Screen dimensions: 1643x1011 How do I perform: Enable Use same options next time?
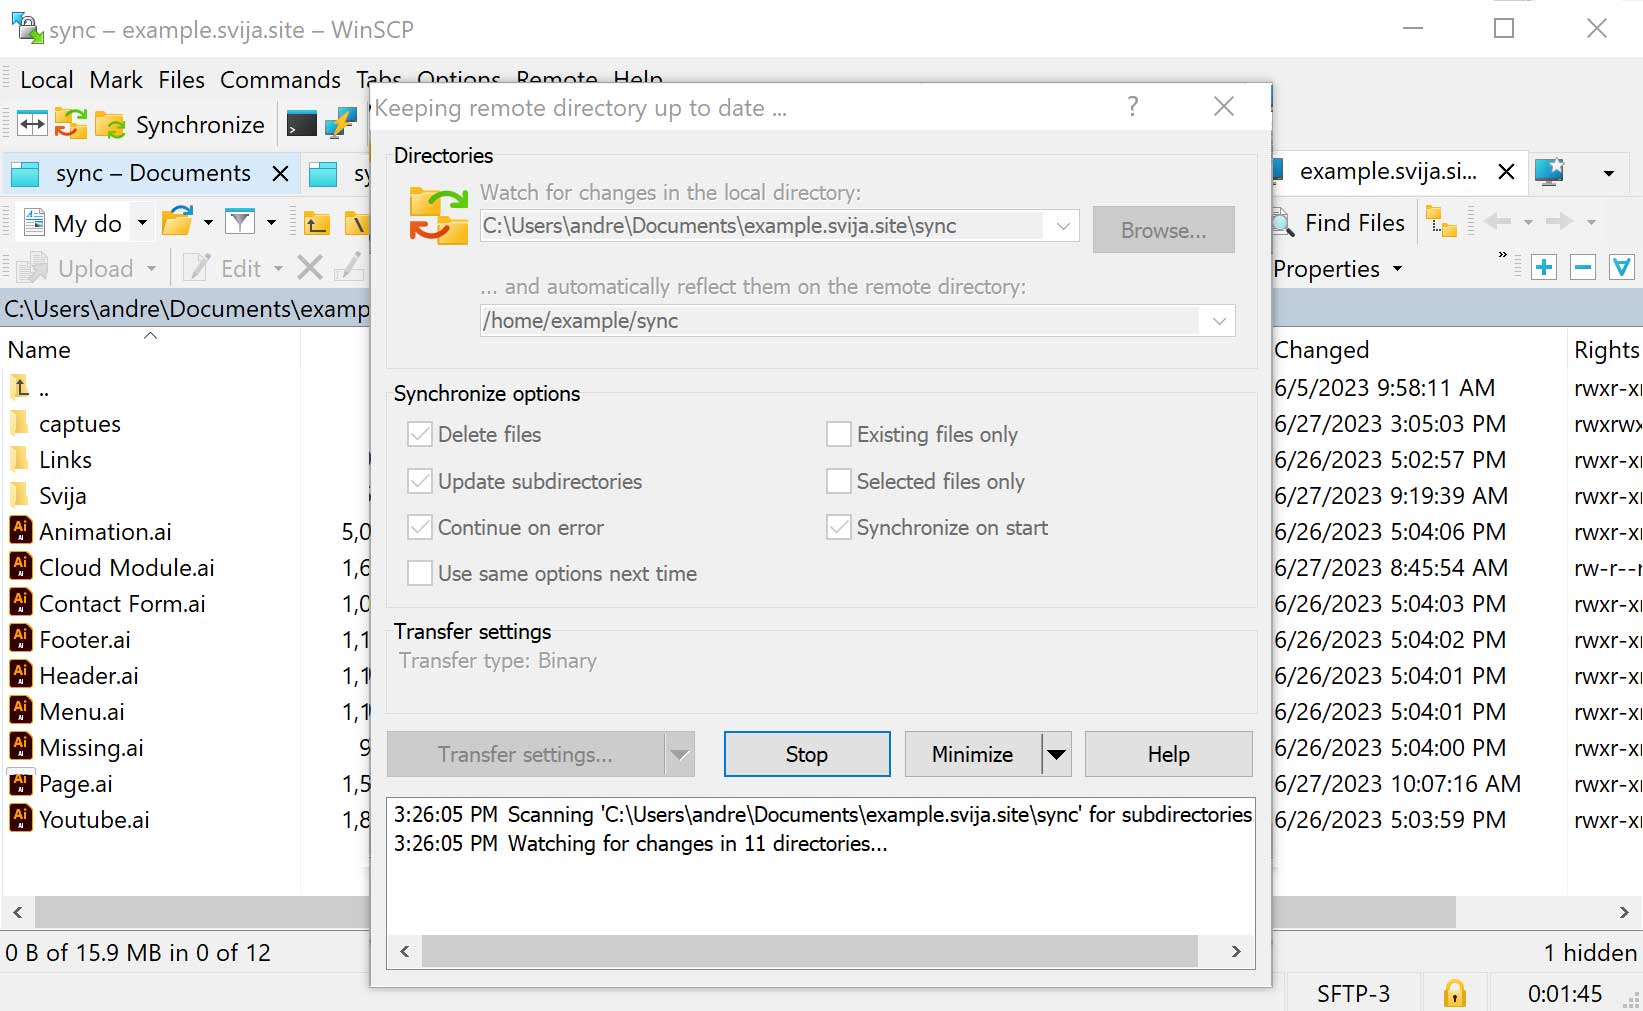pyautogui.click(x=420, y=574)
